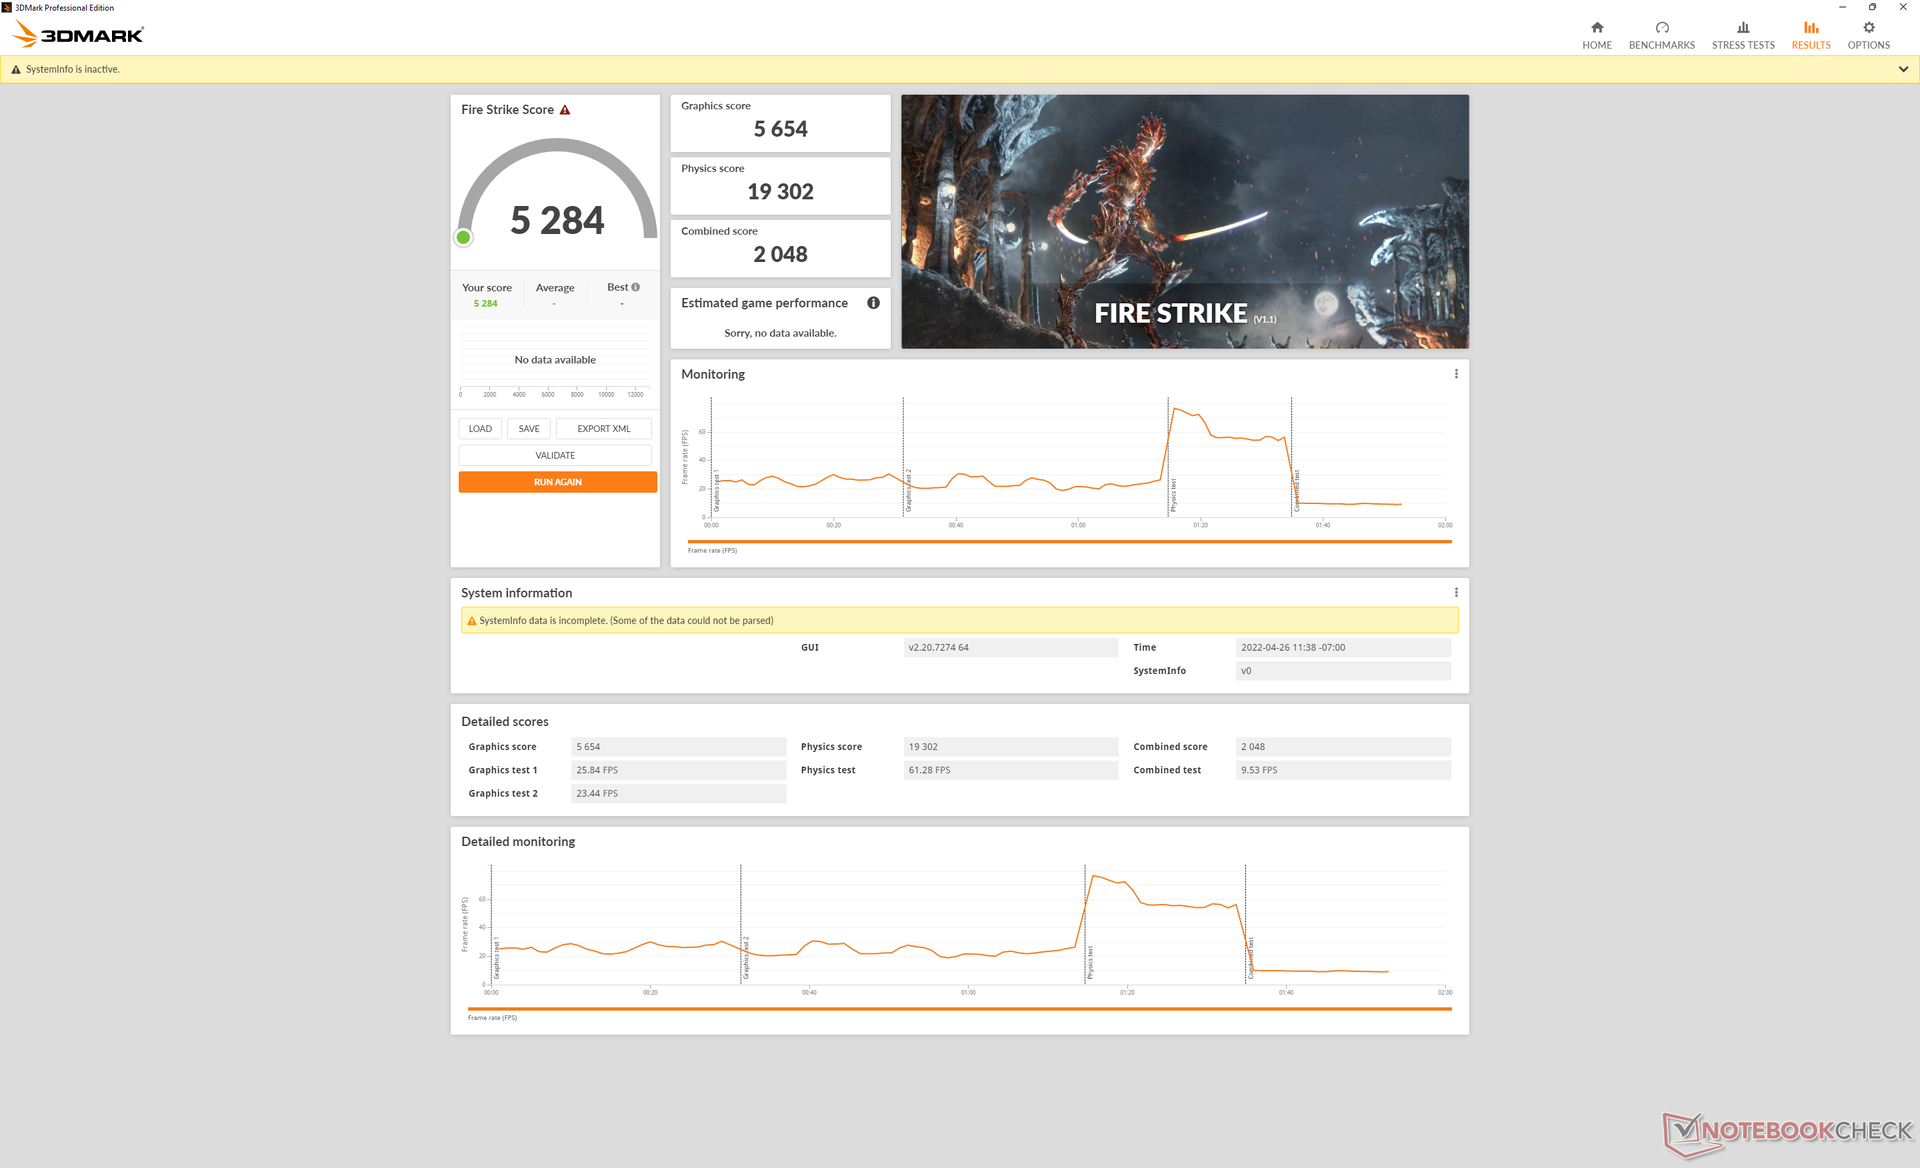Click the Load button

pyautogui.click(x=480, y=429)
